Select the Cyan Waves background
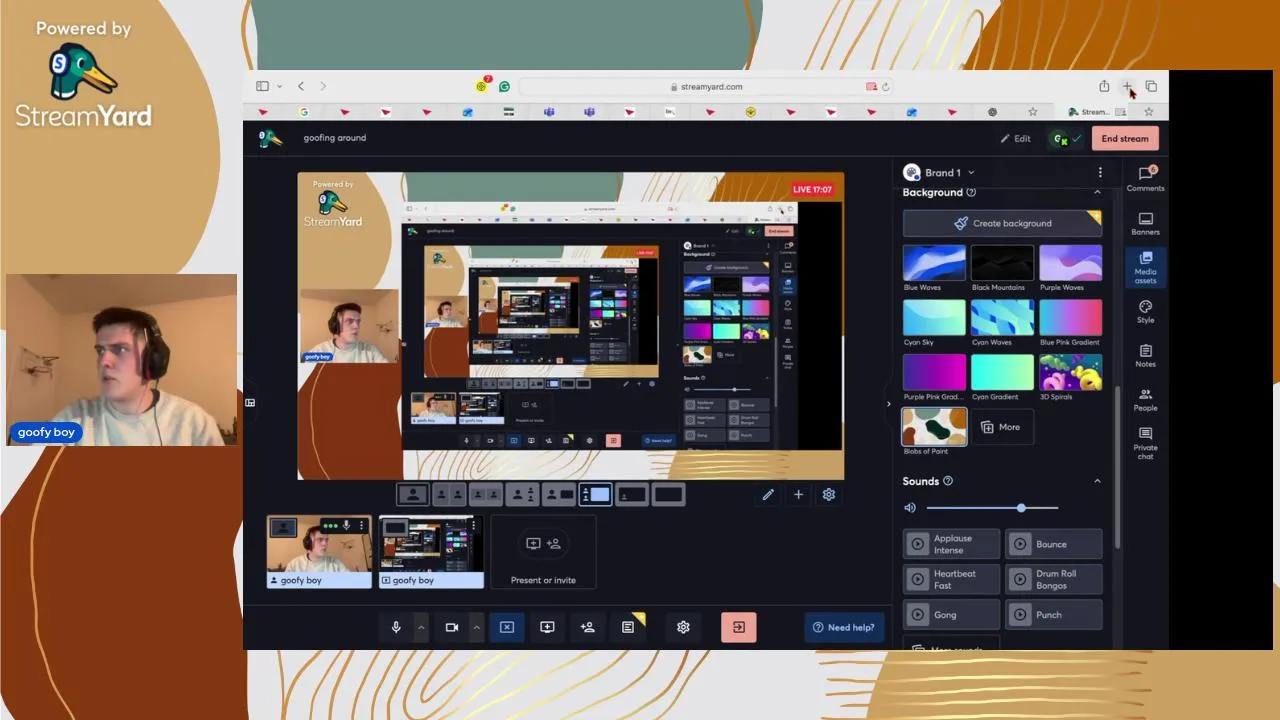Viewport: 1280px width, 720px height. click(x=1002, y=318)
